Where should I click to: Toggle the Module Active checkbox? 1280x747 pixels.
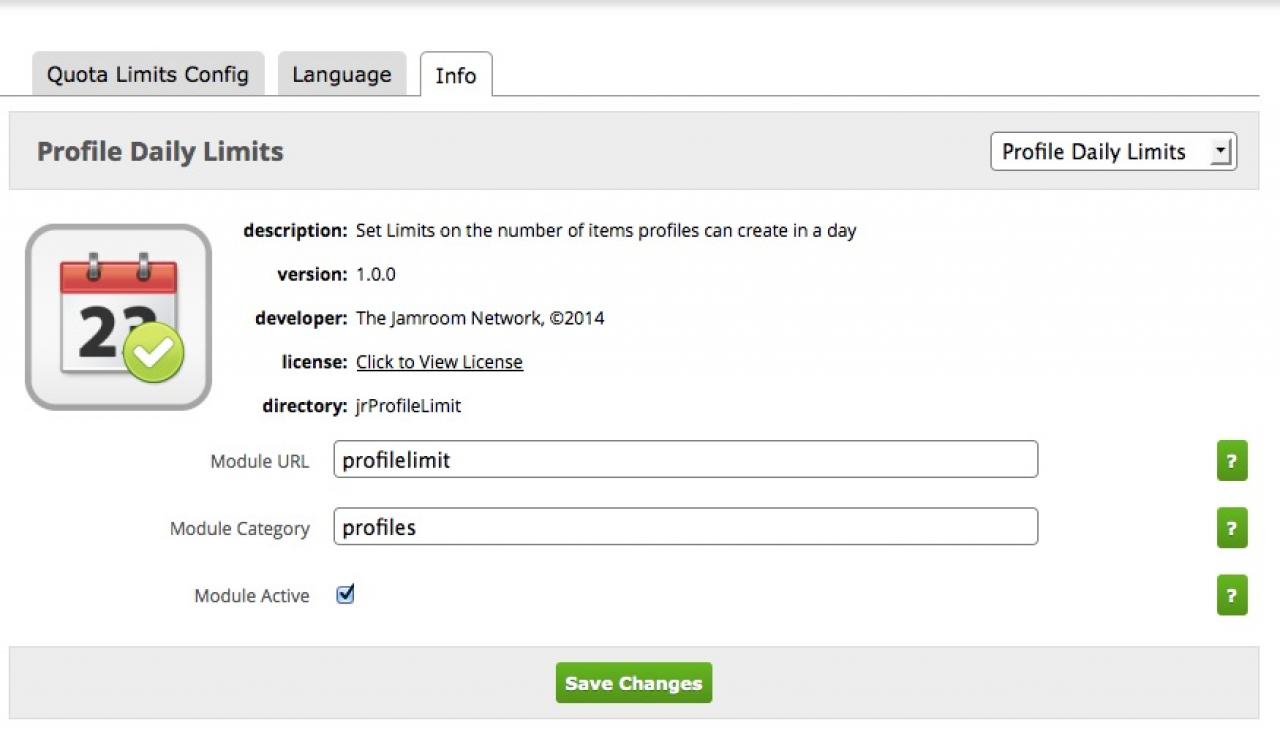345,594
